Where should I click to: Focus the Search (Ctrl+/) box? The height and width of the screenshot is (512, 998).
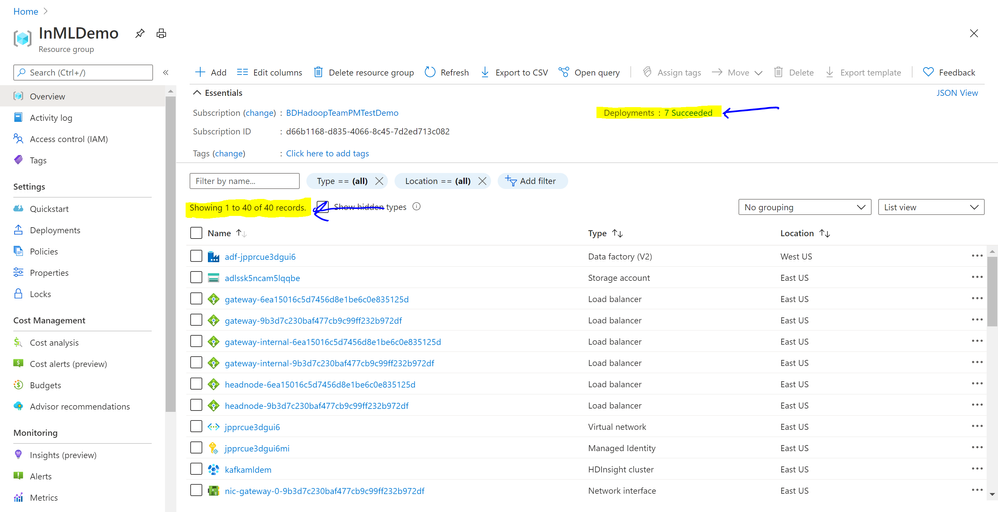click(x=83, y=73)
